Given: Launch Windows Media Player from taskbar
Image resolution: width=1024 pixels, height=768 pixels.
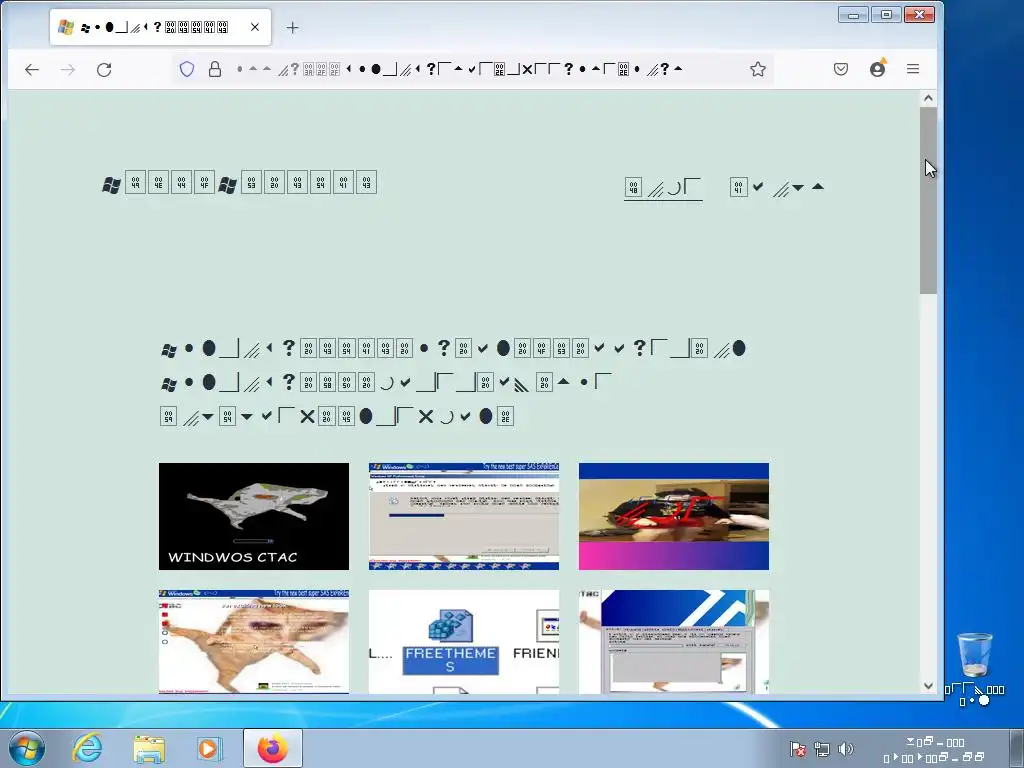Looking at the screenshot, I should pos(209,748).
